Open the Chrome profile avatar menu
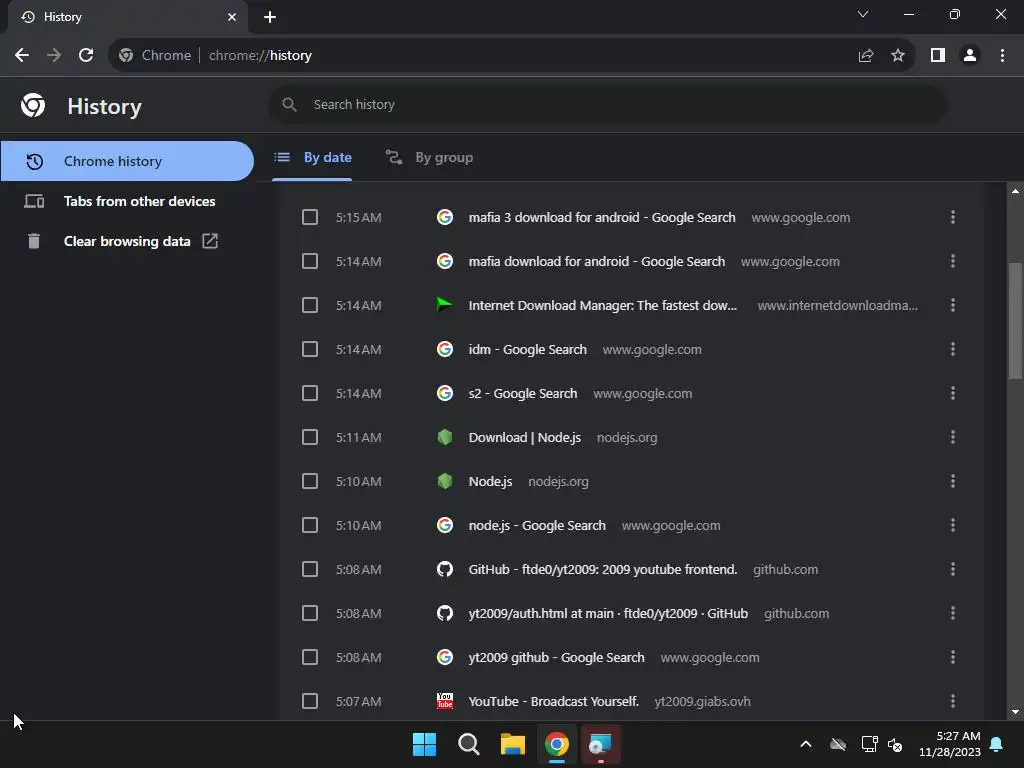 (970, 56)
